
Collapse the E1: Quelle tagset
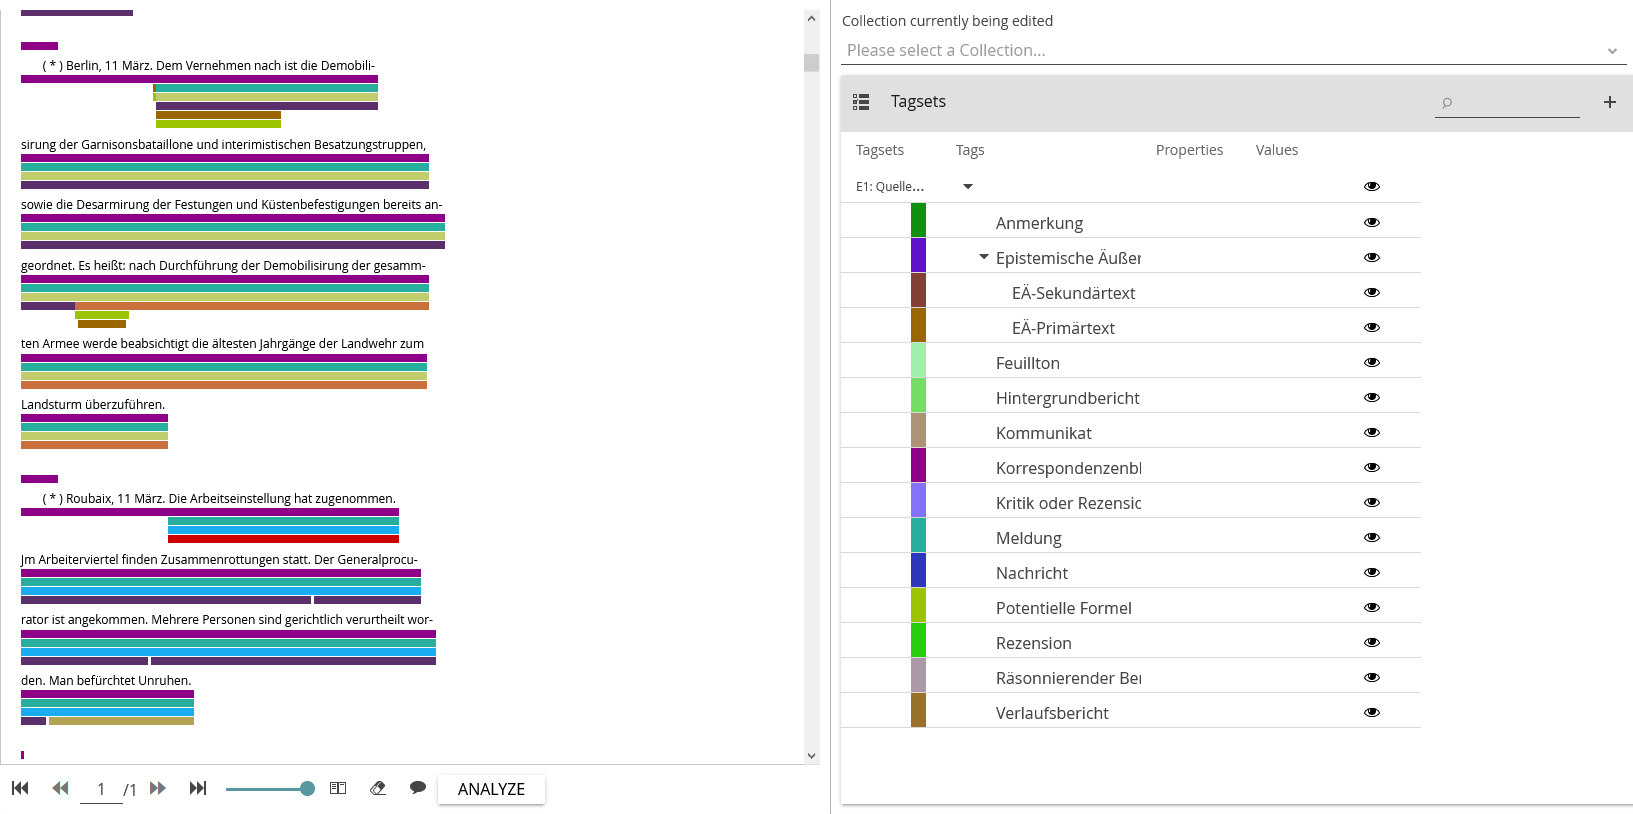click(967, 186)
